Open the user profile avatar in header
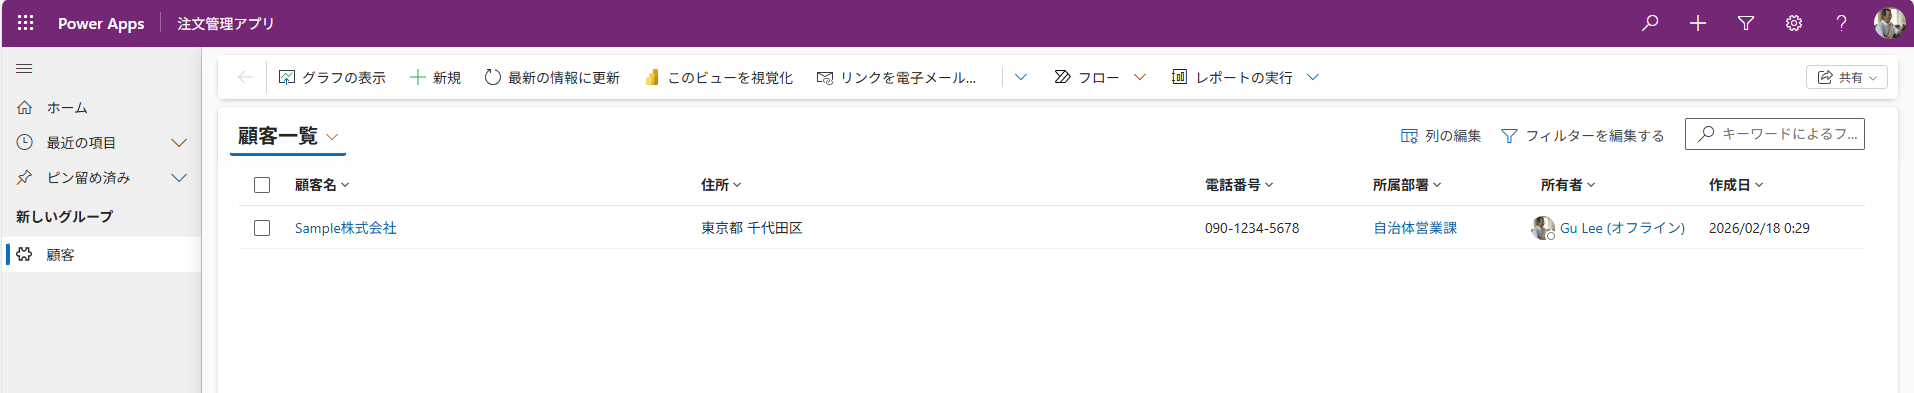The width and height of the screenshot is (1914, 393). coord(1889,23)
